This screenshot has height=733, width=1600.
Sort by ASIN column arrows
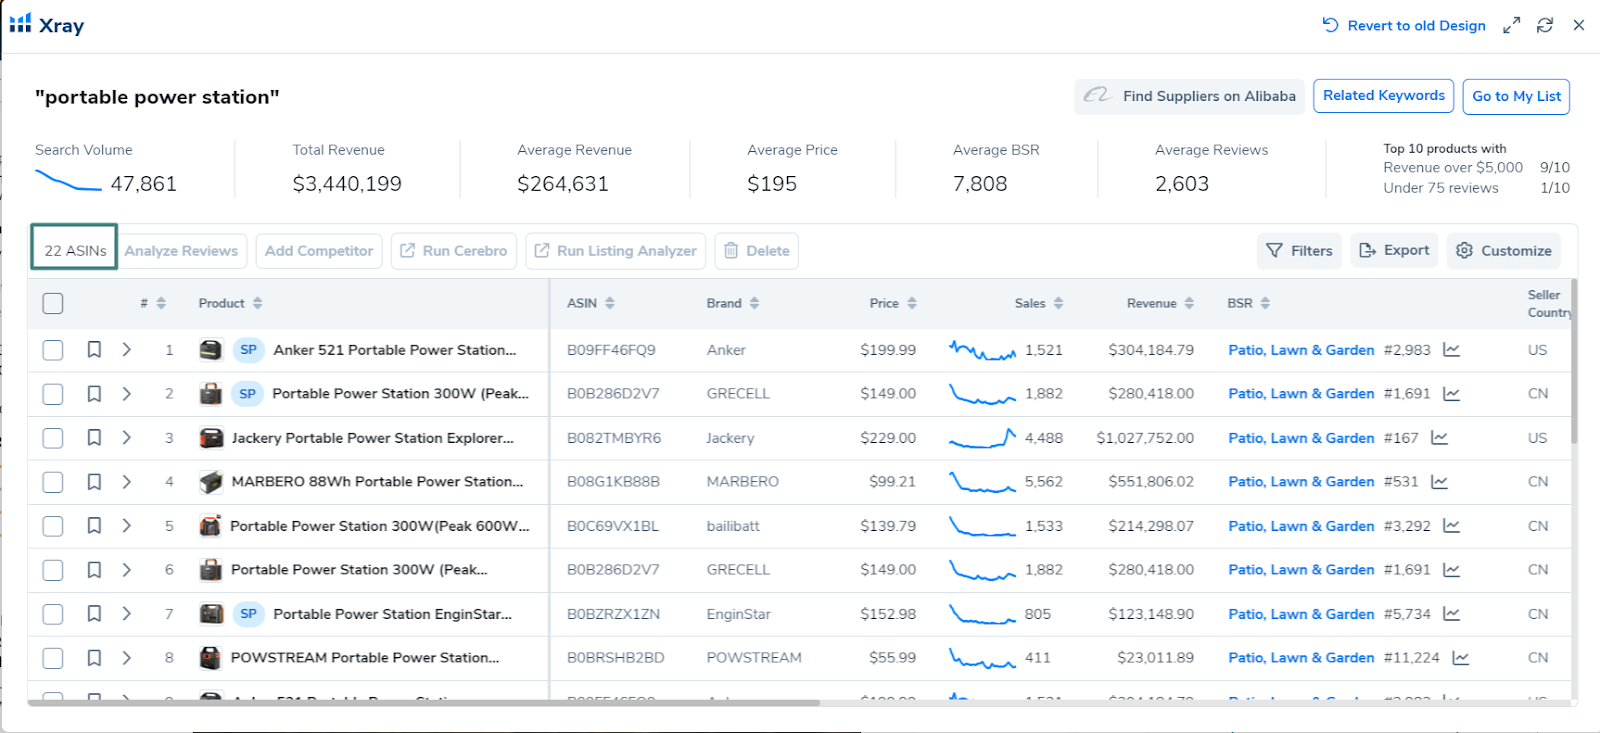tap(610, 303)
